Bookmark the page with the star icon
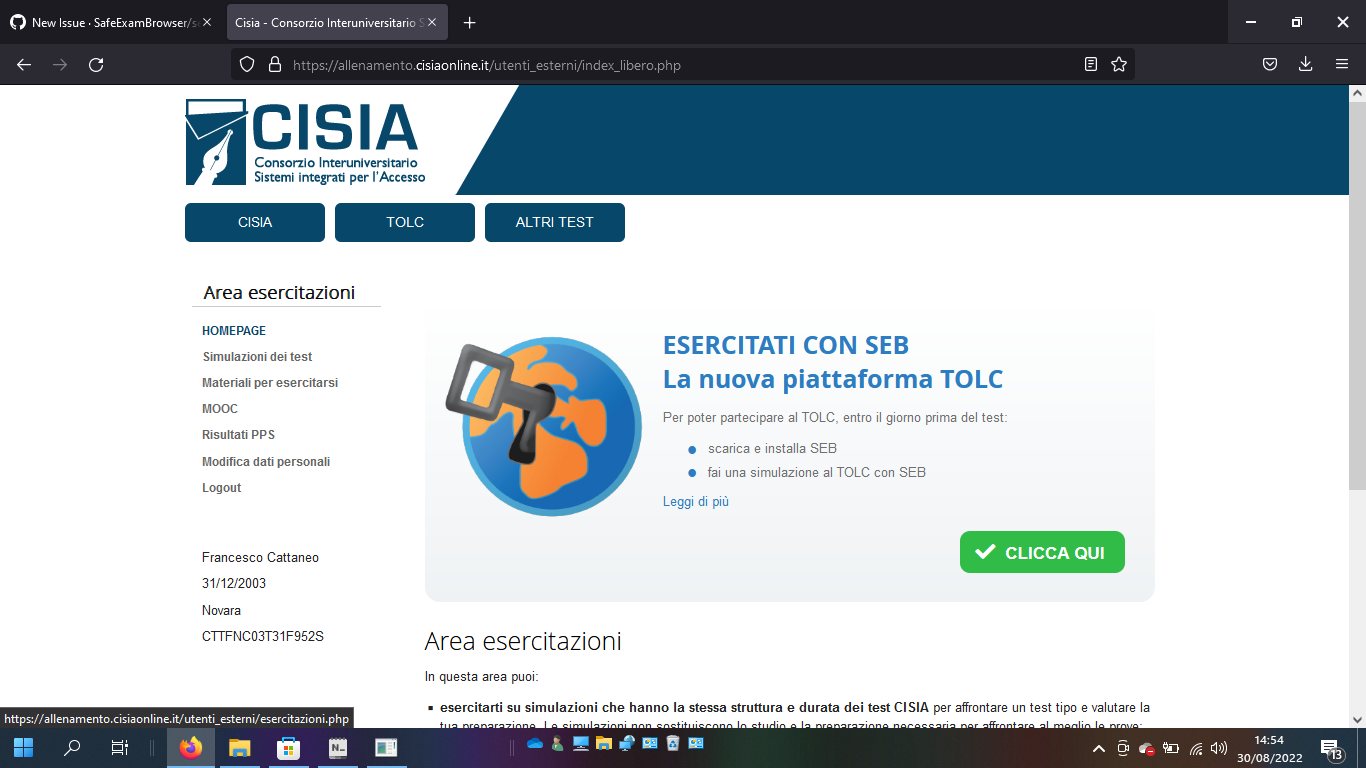Image resolution: width=1366 pixels, height=768 pixels. (x=1118, y=64)
